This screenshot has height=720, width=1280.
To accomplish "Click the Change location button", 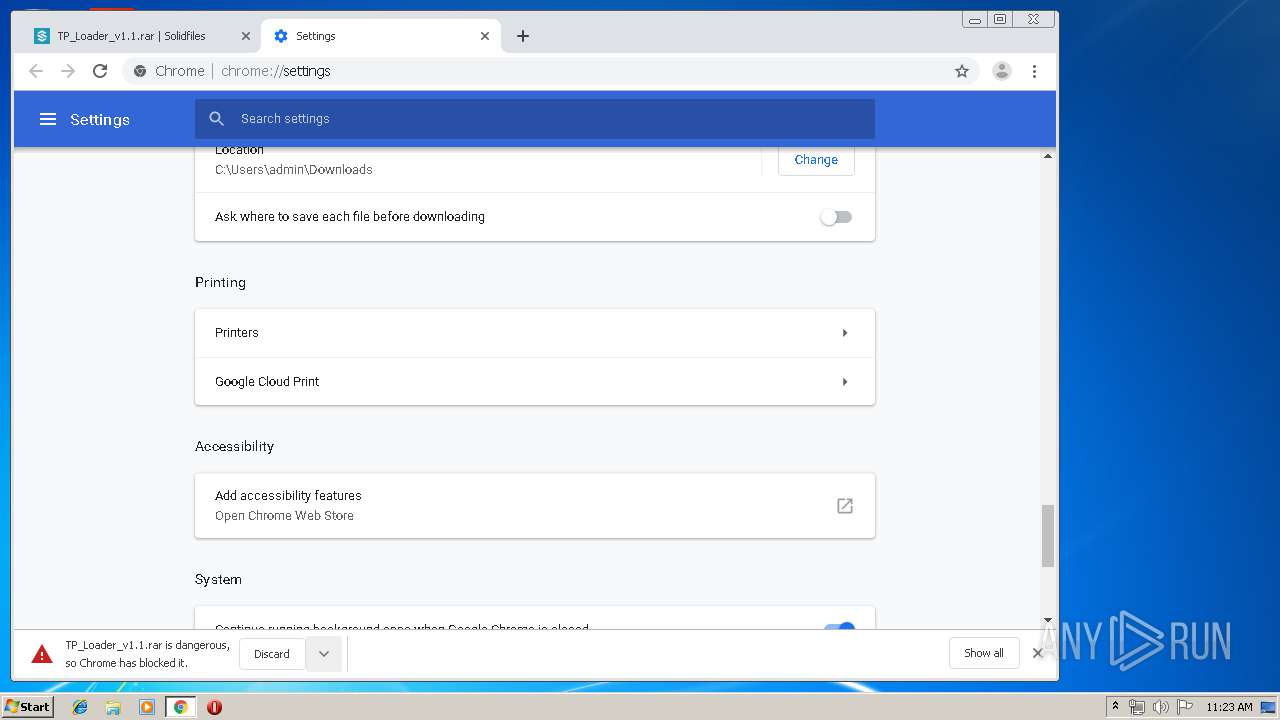I will (816, 160).
